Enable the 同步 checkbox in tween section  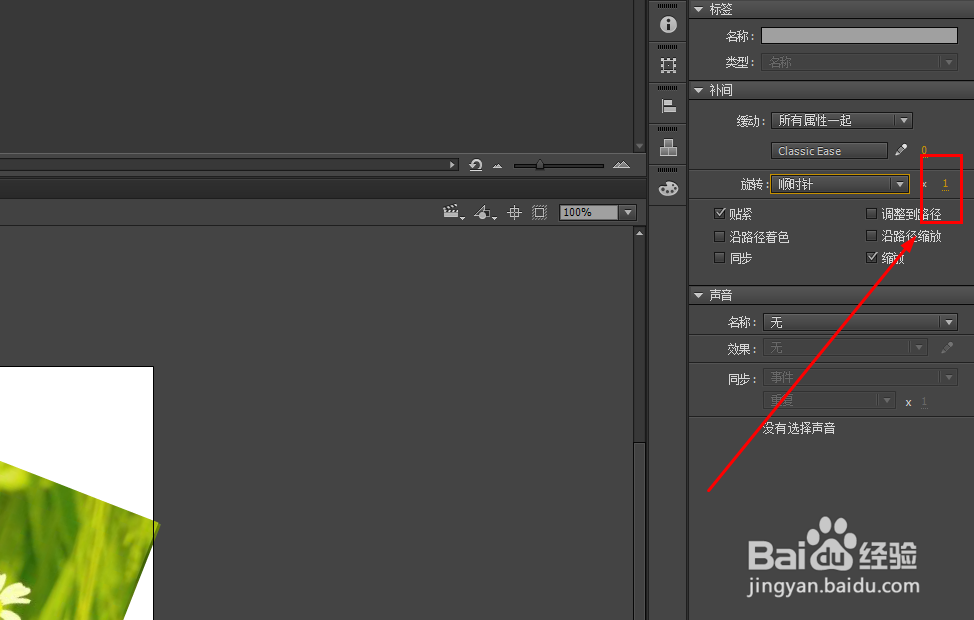point(719,257)
